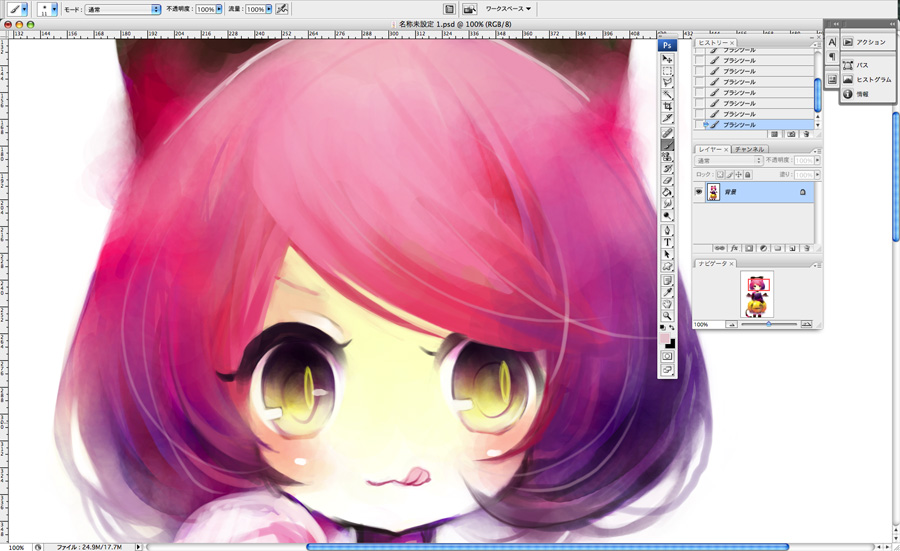Select the Hand tool
This screenshot has height=551, width=900.
667,304
